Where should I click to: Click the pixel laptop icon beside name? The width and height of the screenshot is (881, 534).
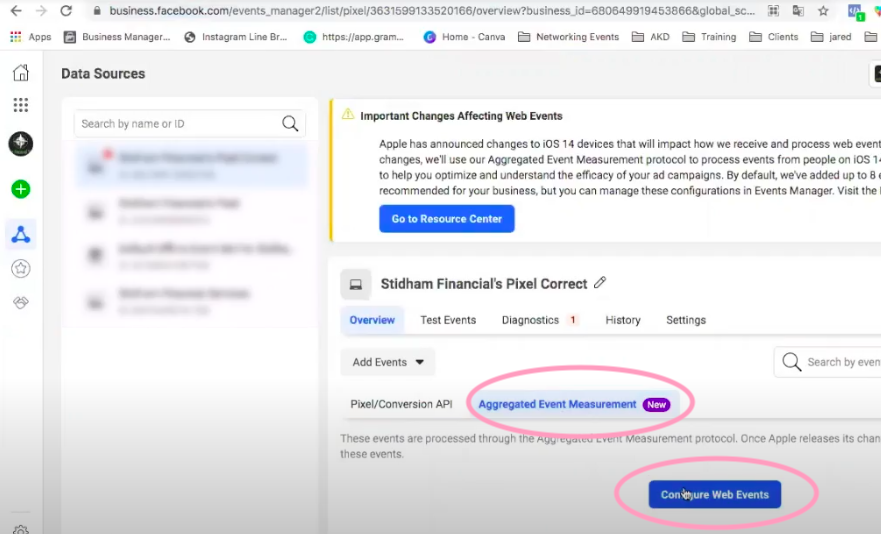(x=356, y=284)
